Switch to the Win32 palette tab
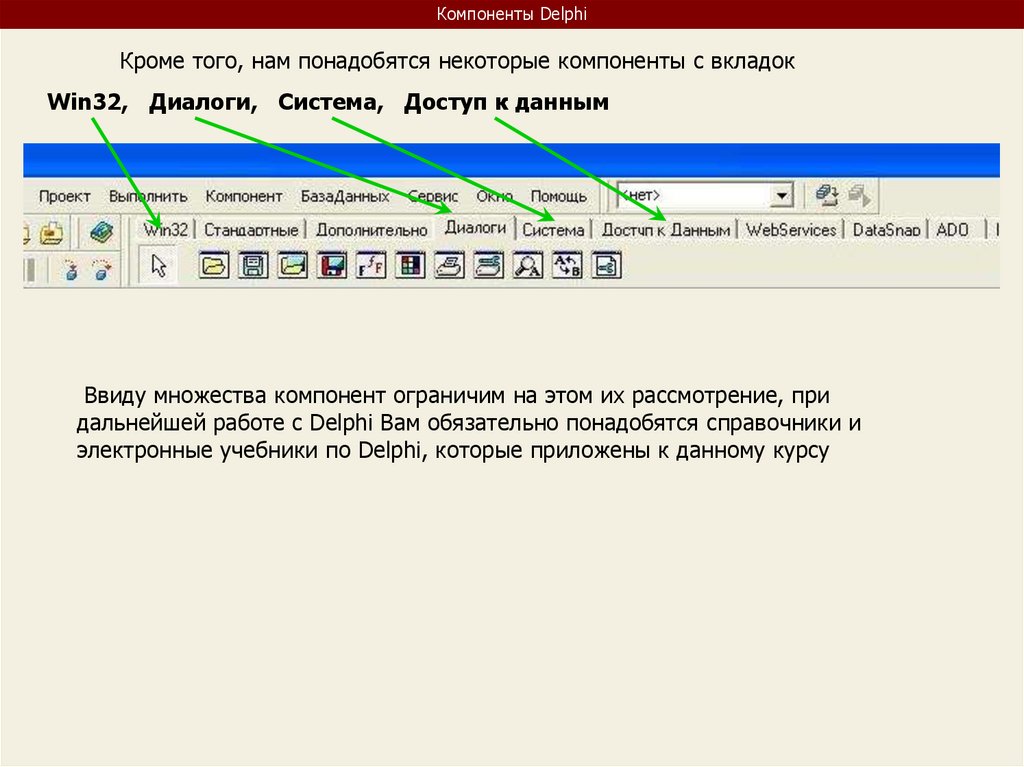1024x767 pixels. click(x=166, y=230)
